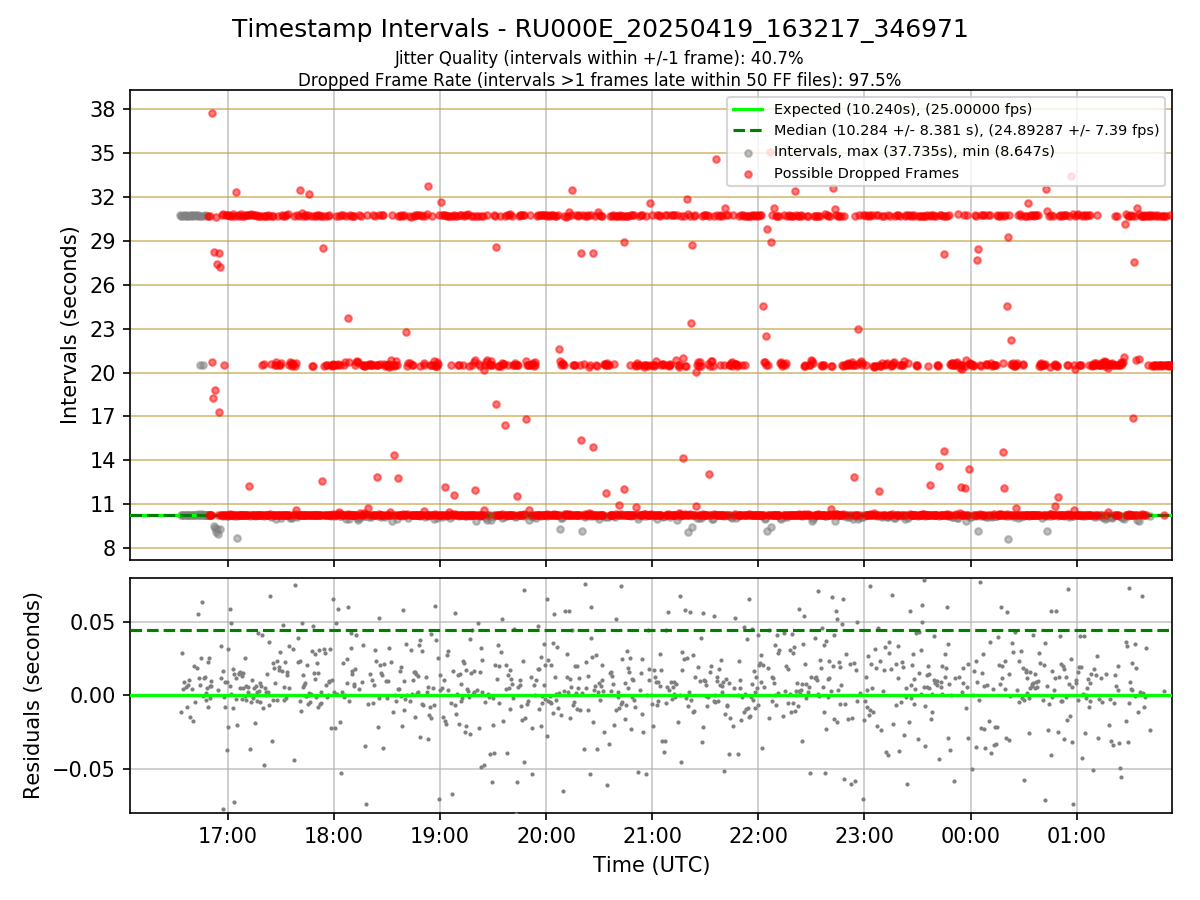This screenshot has width=1200, height=900.
Task: Click the red dot marker in the legend
Action: (x=749, y=173)
